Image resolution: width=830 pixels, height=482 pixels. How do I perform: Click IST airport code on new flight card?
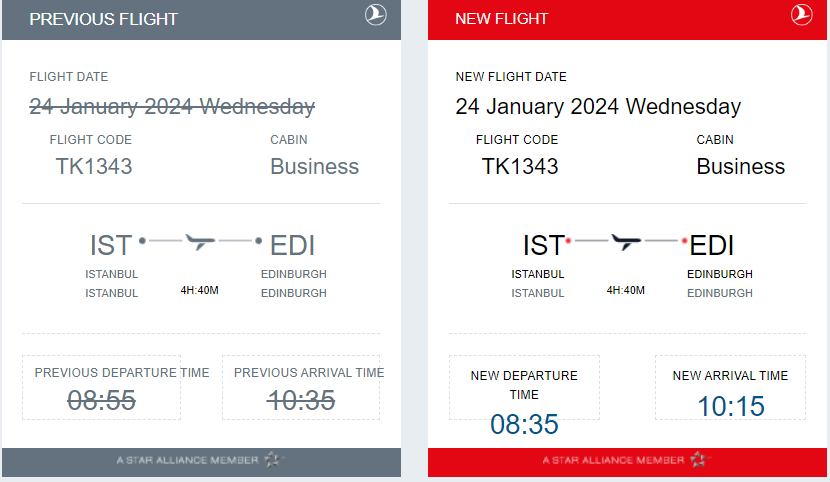tap(543, 245)
